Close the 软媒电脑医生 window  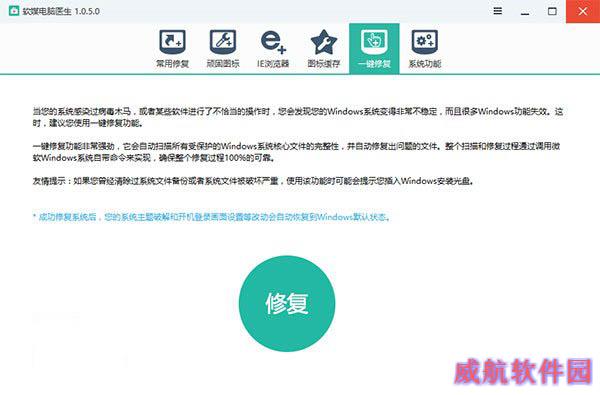[x=583, y=11]
